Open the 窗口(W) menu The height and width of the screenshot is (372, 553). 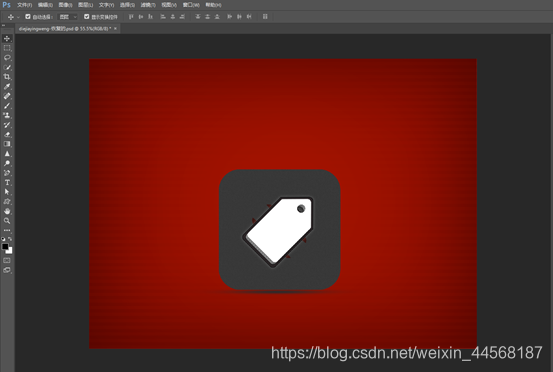click(191, 5)
